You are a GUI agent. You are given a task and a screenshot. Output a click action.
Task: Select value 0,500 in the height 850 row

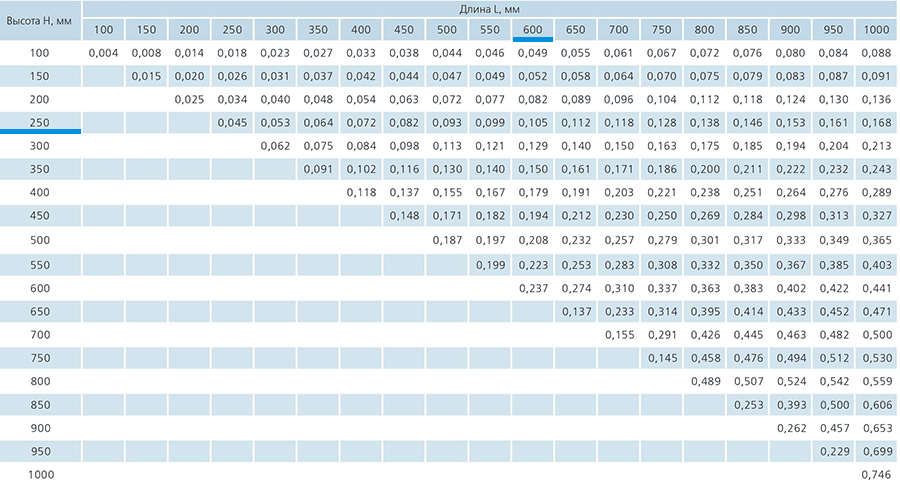pyautogui.click(x=834, y=405)
